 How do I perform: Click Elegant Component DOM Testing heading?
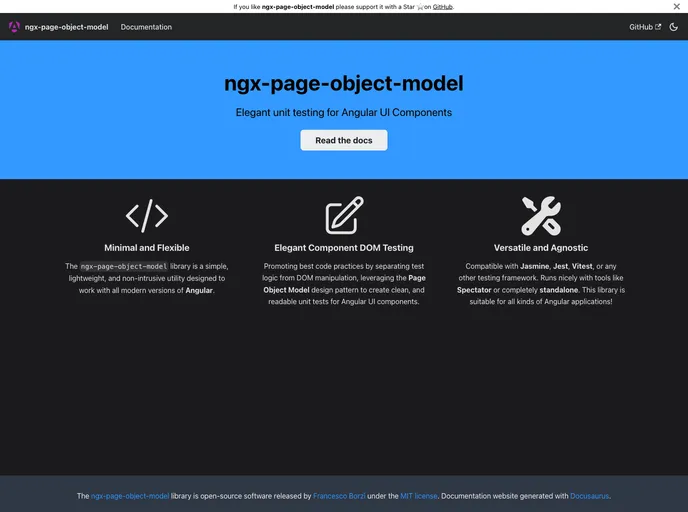click(344, 247)
